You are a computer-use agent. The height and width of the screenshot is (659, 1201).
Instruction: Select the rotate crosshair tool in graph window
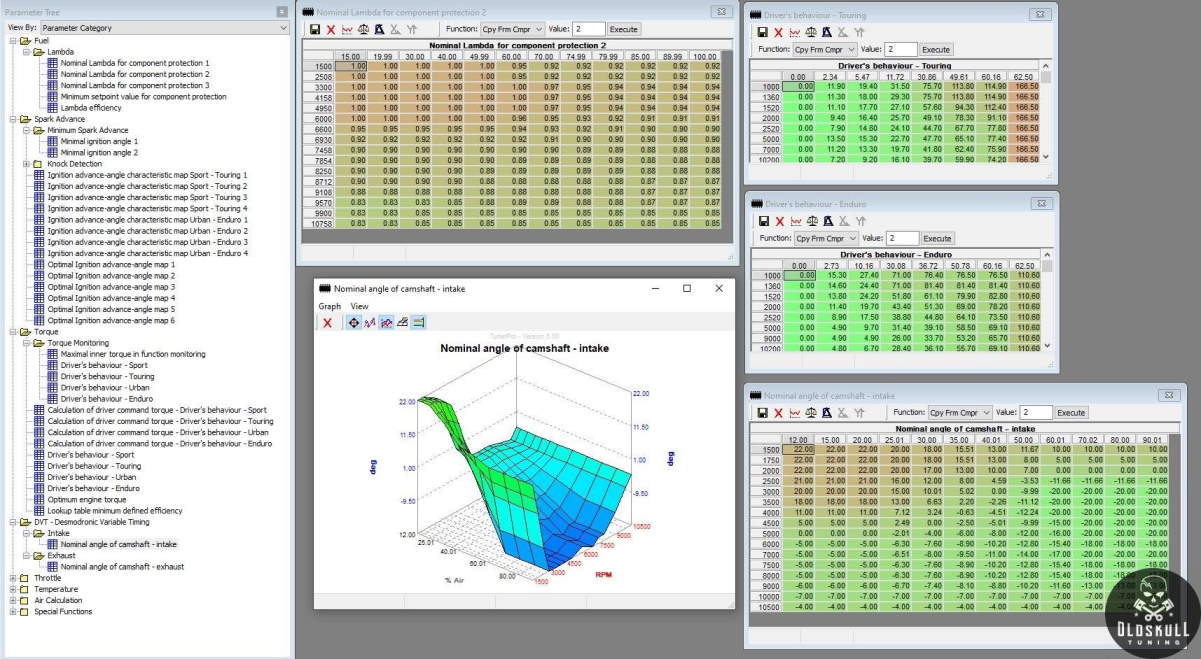pos(352,323)
